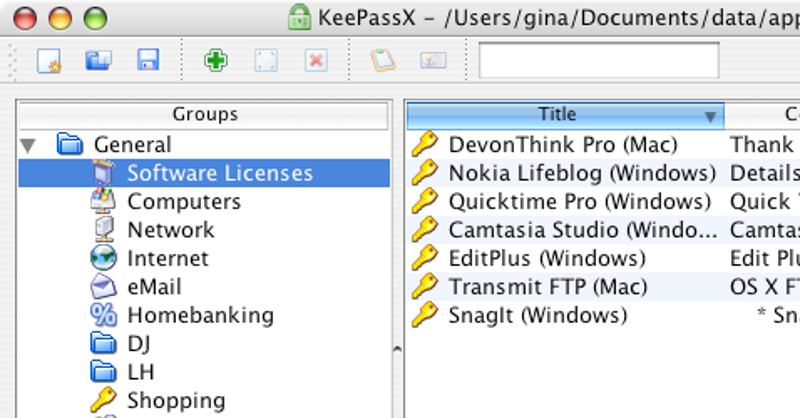Viewport: 800px width, 418px height.
Task: Click the key icon beside DevonThink Pro
Action: point(425,144)
